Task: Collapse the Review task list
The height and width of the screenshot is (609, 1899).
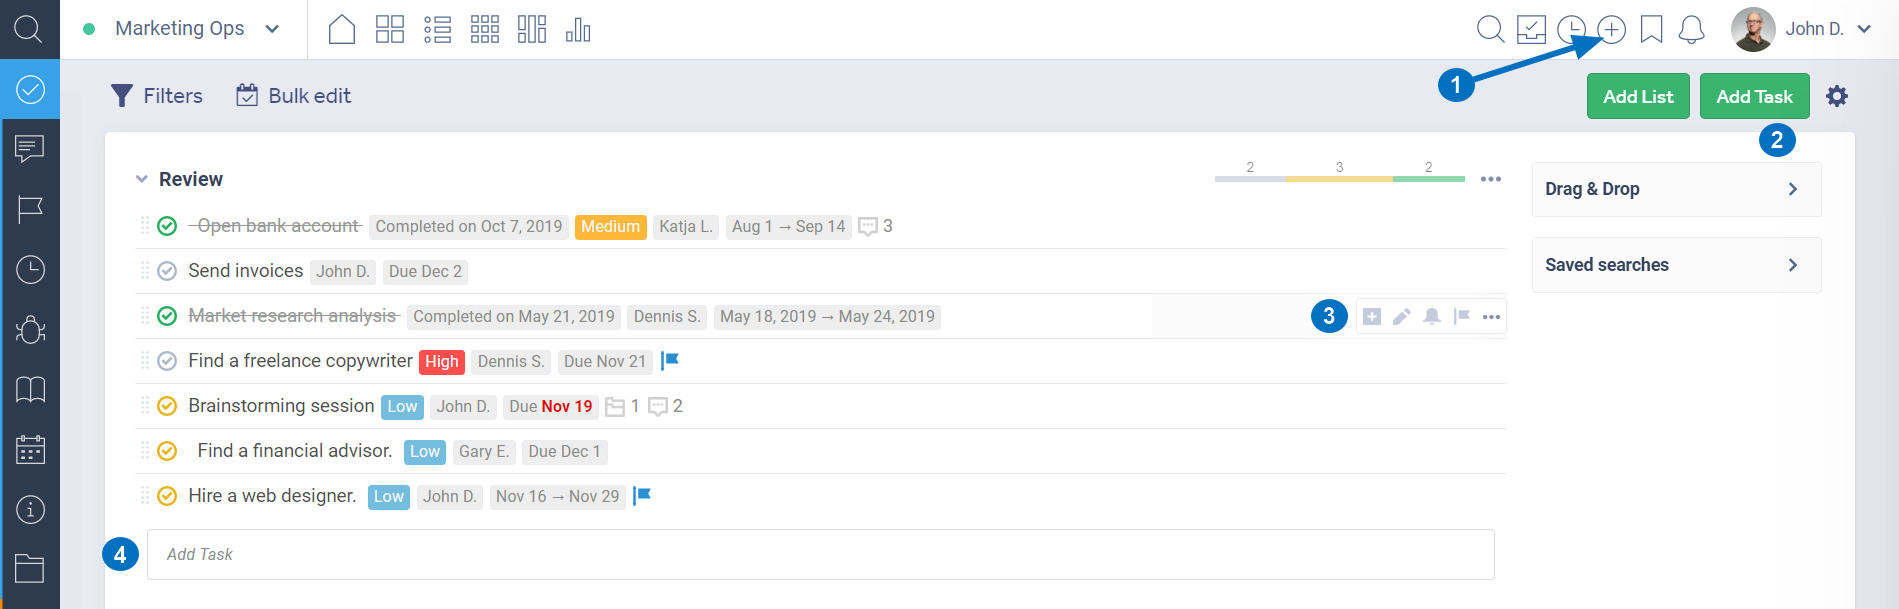Action: click(142, 179)
